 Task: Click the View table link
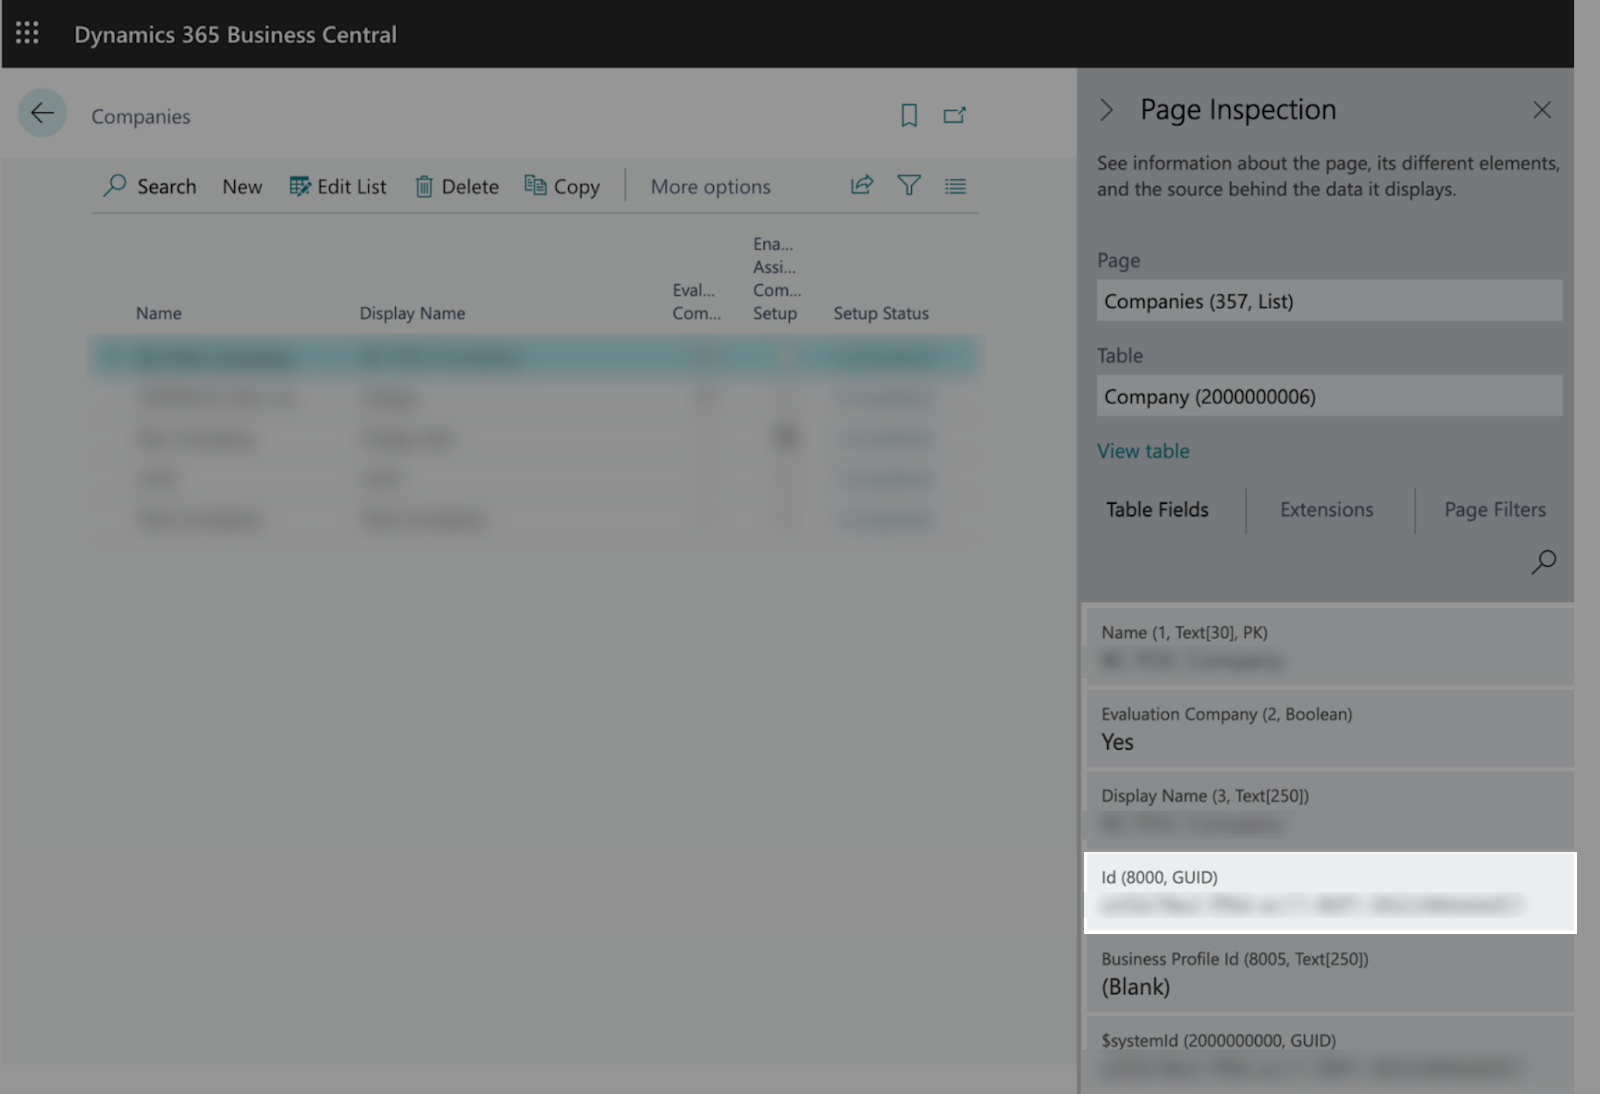1143,451
